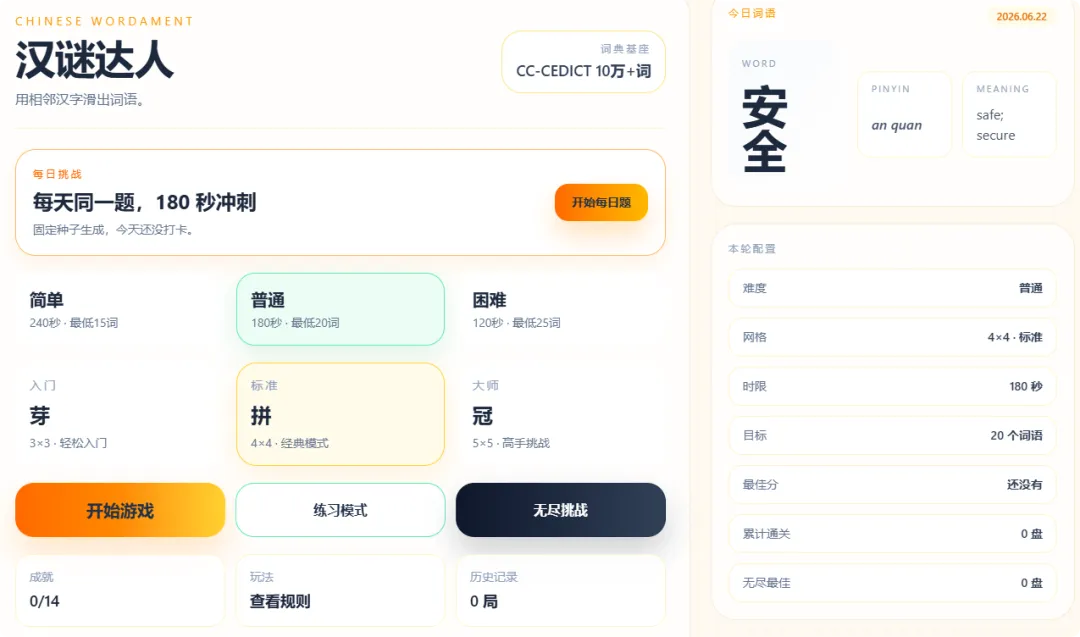Click the 难度 普通 config row
The image size is (1080, 637).
point(892,289)
